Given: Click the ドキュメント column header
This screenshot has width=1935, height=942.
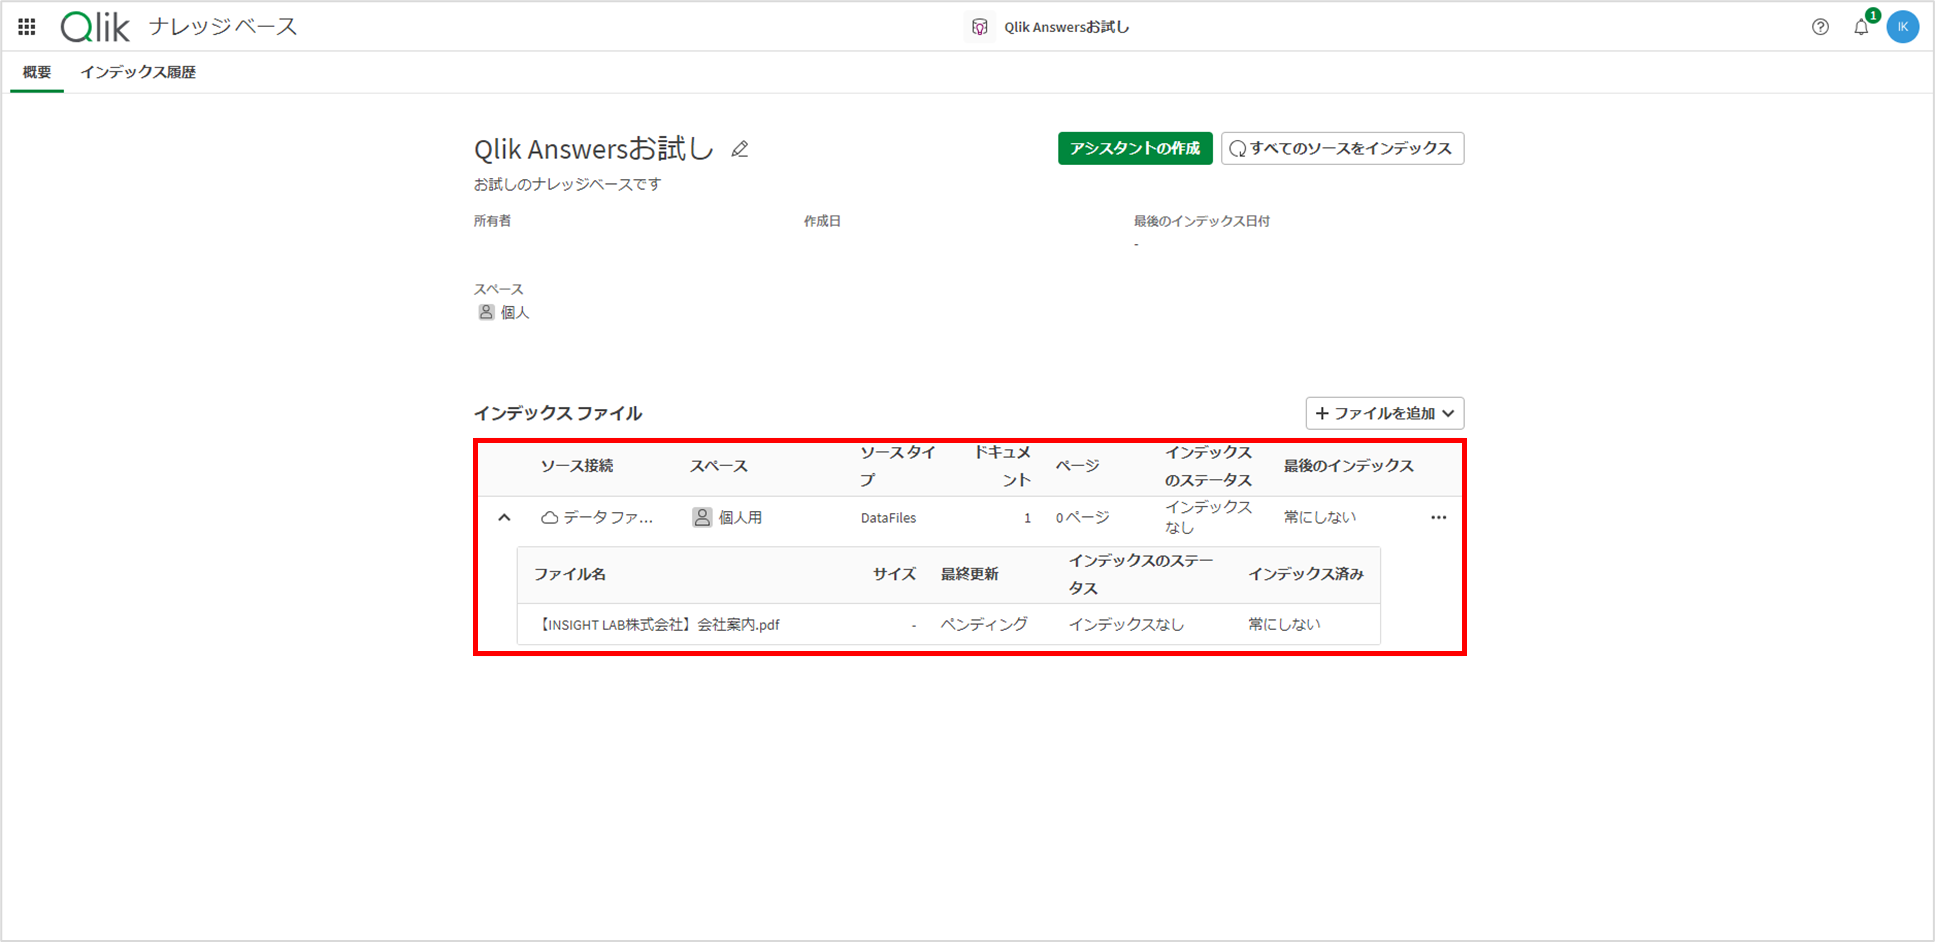Looking at the screenshot, I should 1002,466.
